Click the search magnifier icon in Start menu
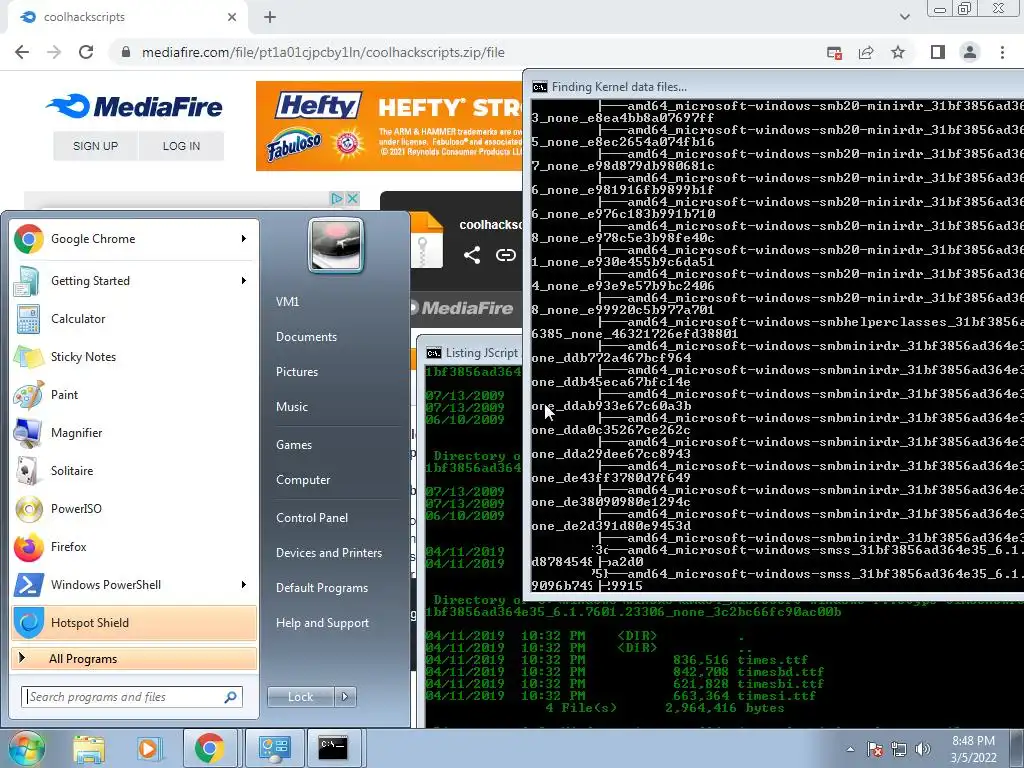This screenshot has height=768, width=1024. (231, 697)
